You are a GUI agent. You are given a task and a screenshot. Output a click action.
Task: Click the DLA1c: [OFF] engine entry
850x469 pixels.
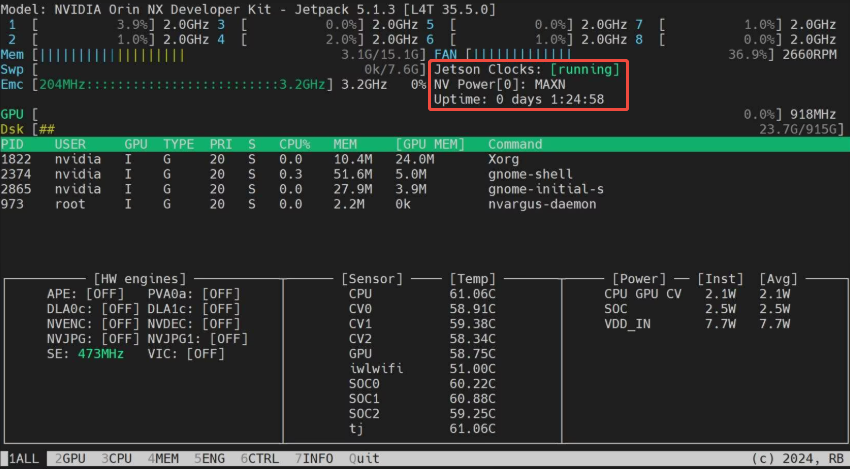point(194,309)
